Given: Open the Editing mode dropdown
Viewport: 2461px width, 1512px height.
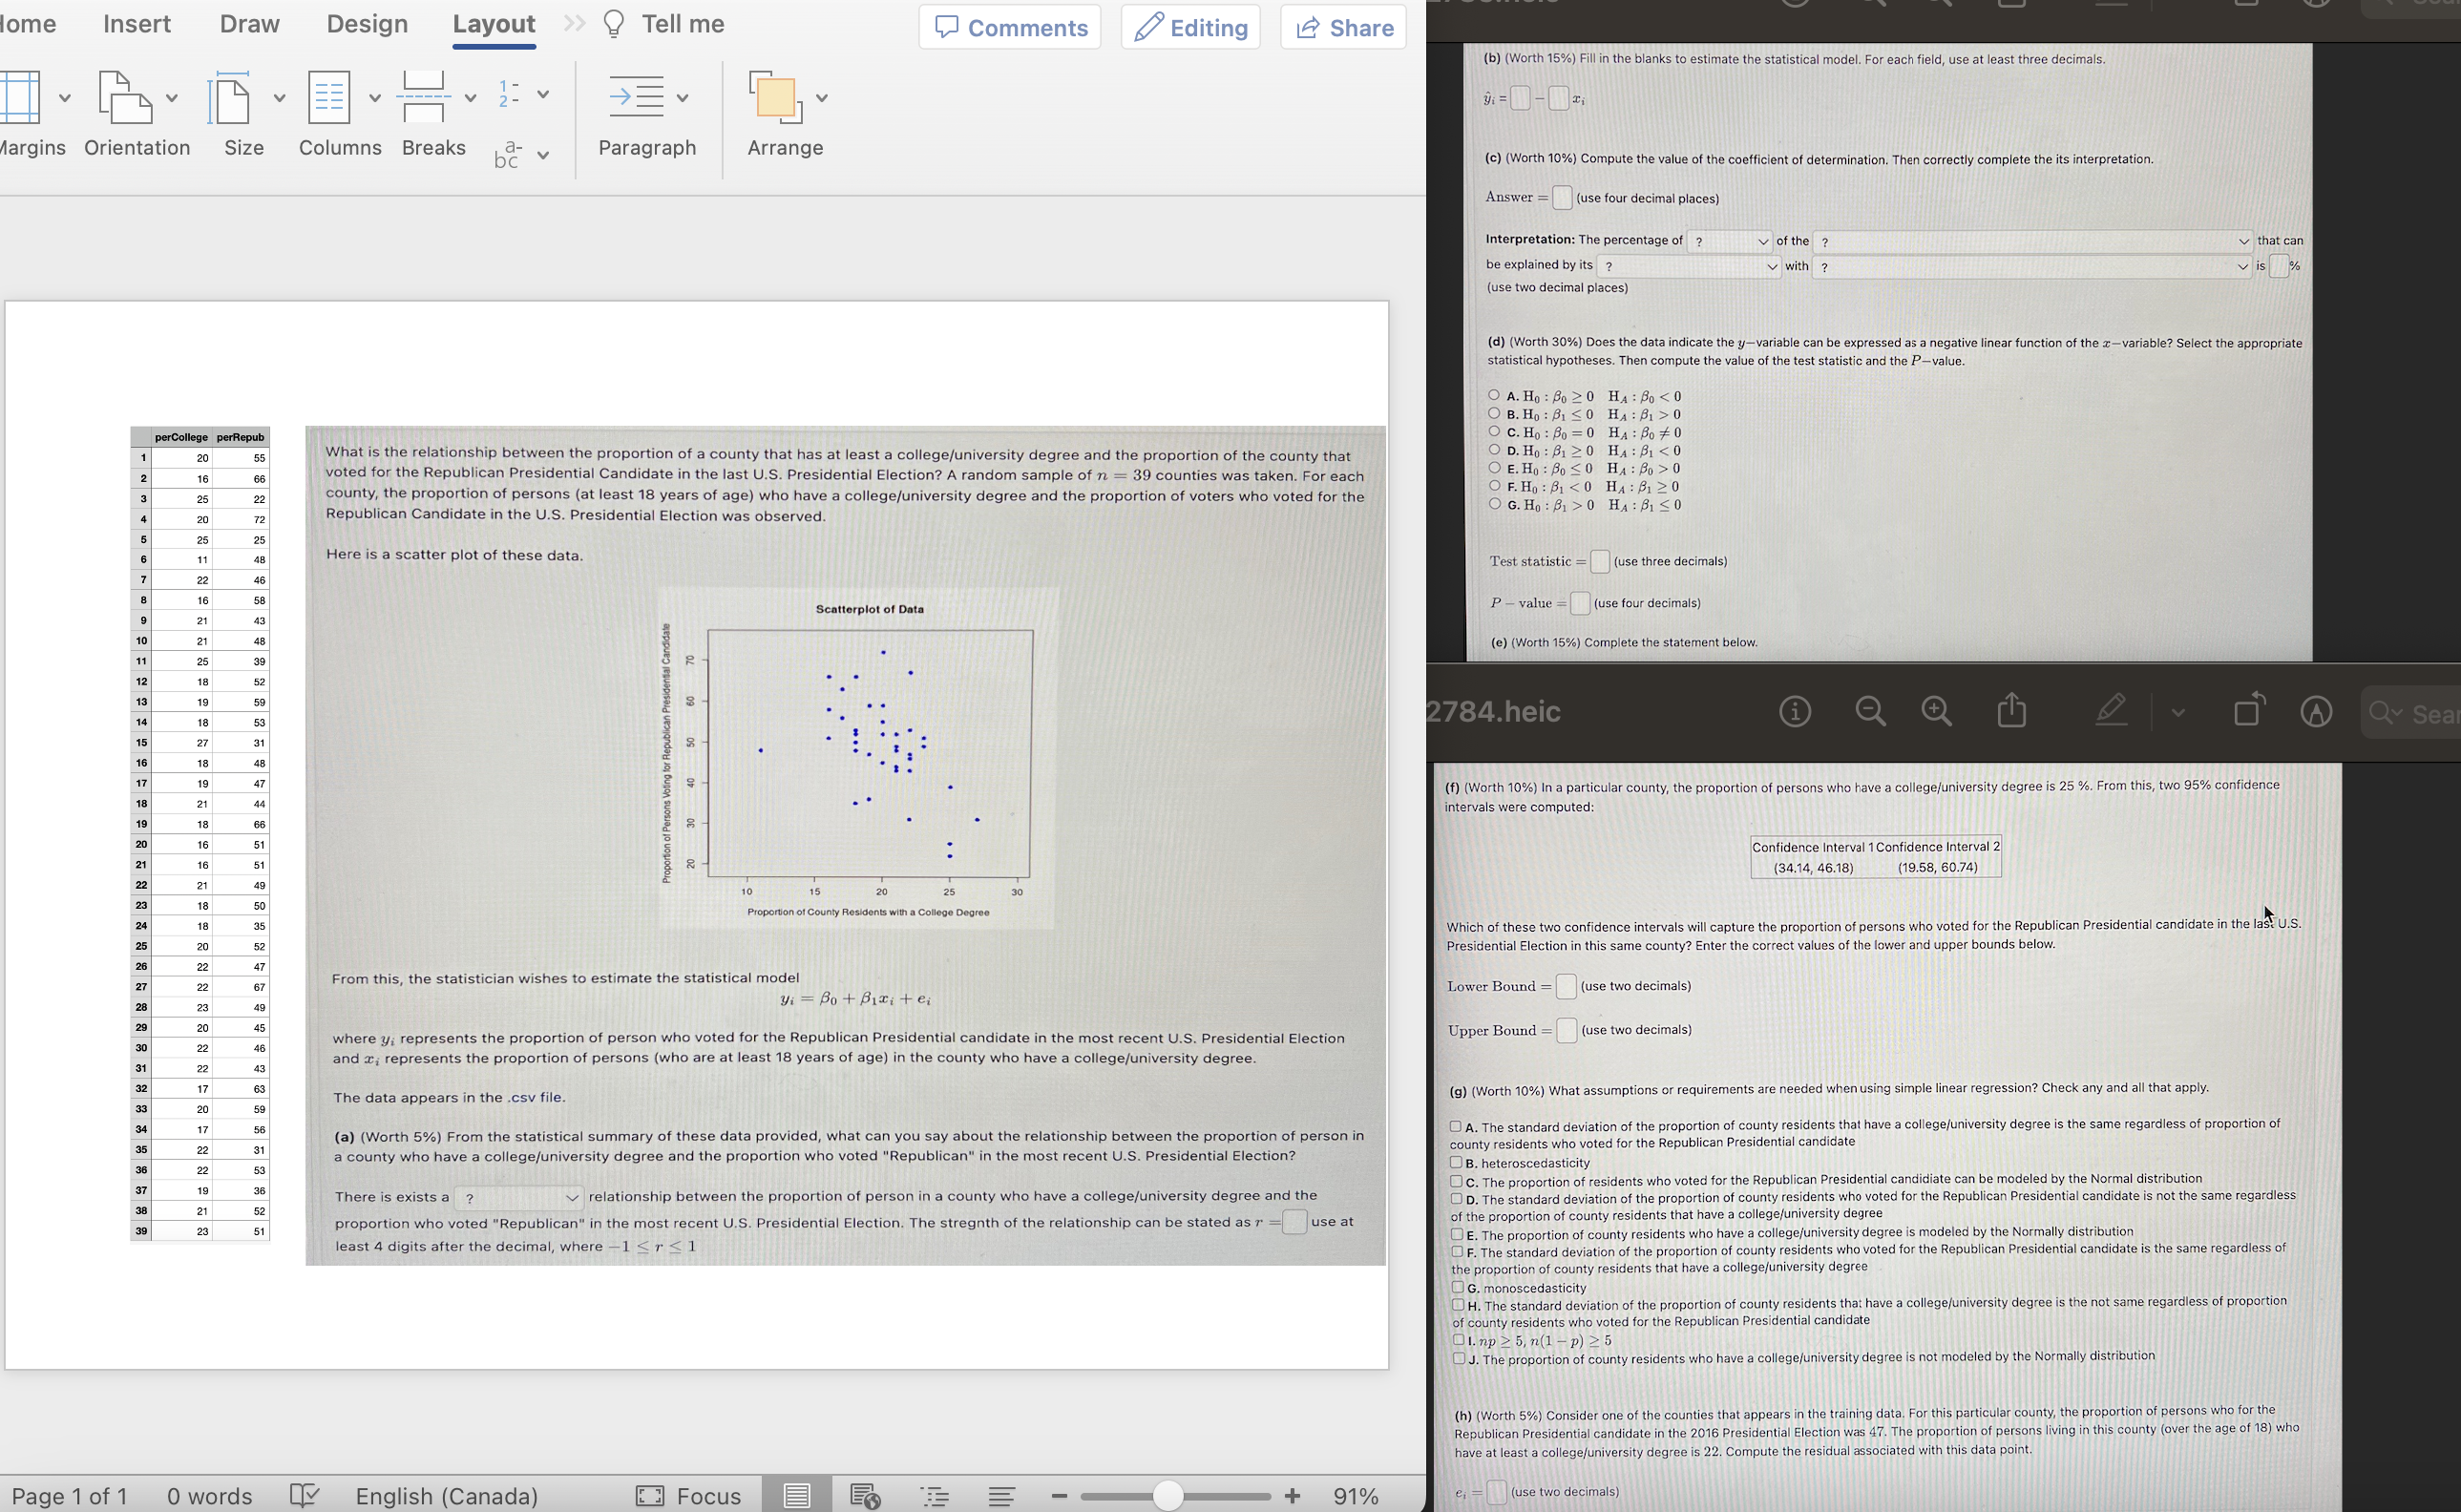Looking at the screenshot, I should point(1190,27).
